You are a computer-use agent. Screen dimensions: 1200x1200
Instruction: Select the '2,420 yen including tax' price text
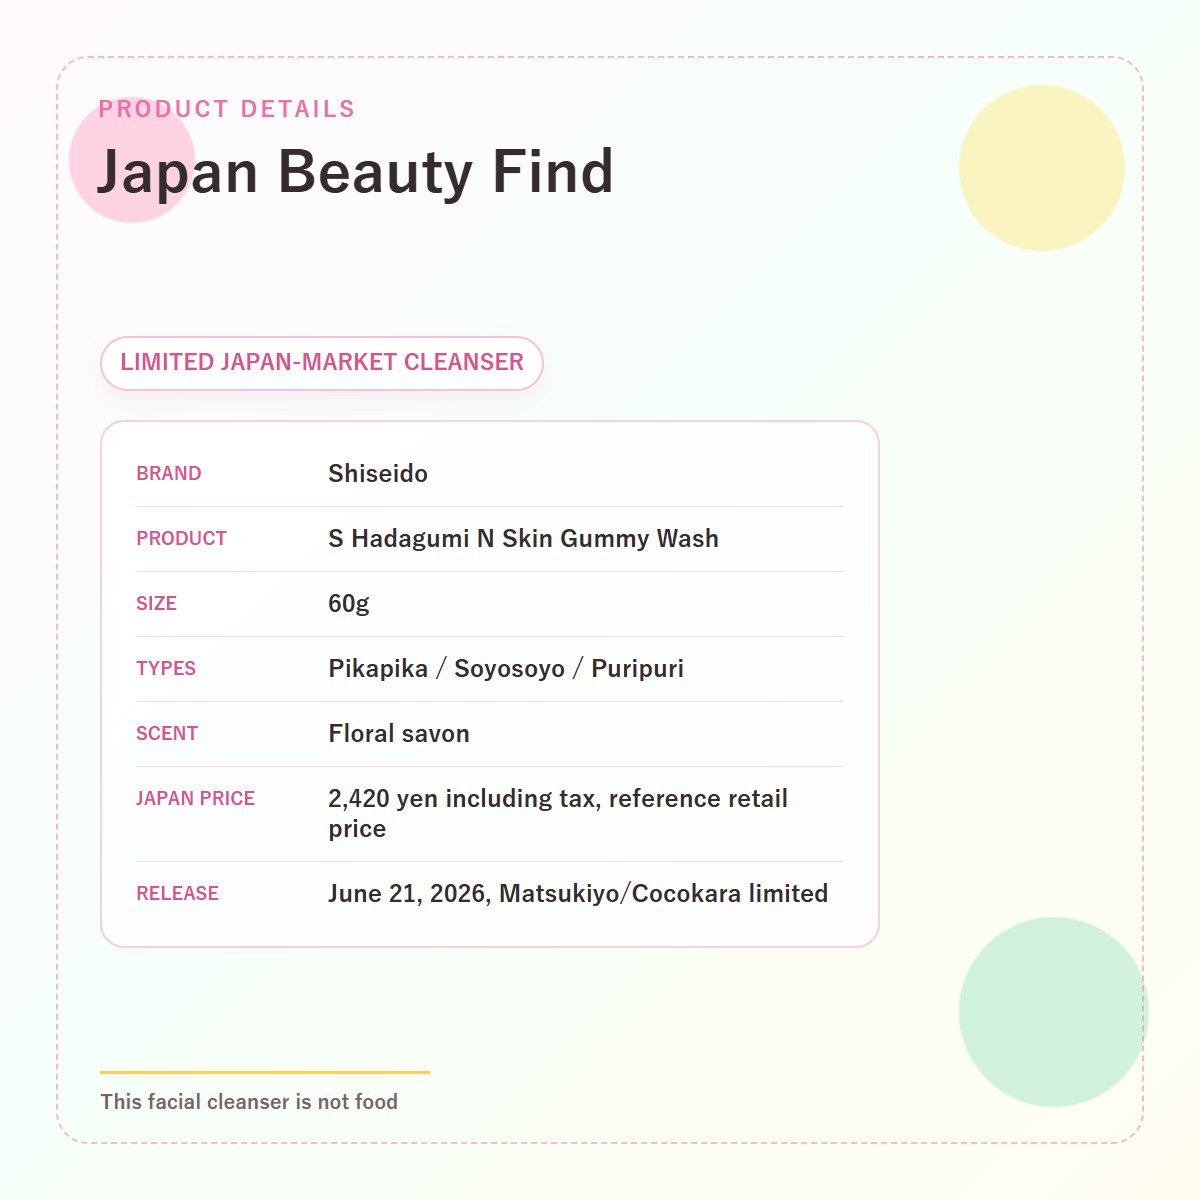pos(462,799)
